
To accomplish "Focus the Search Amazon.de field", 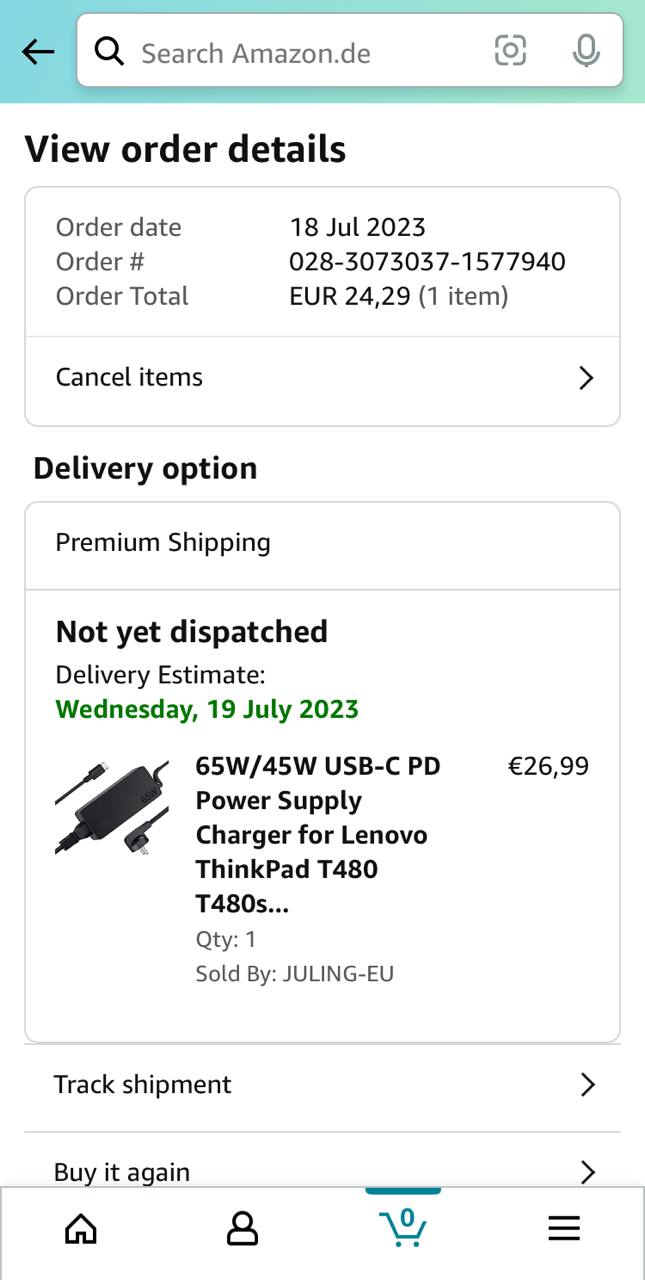I will point(300,52).
